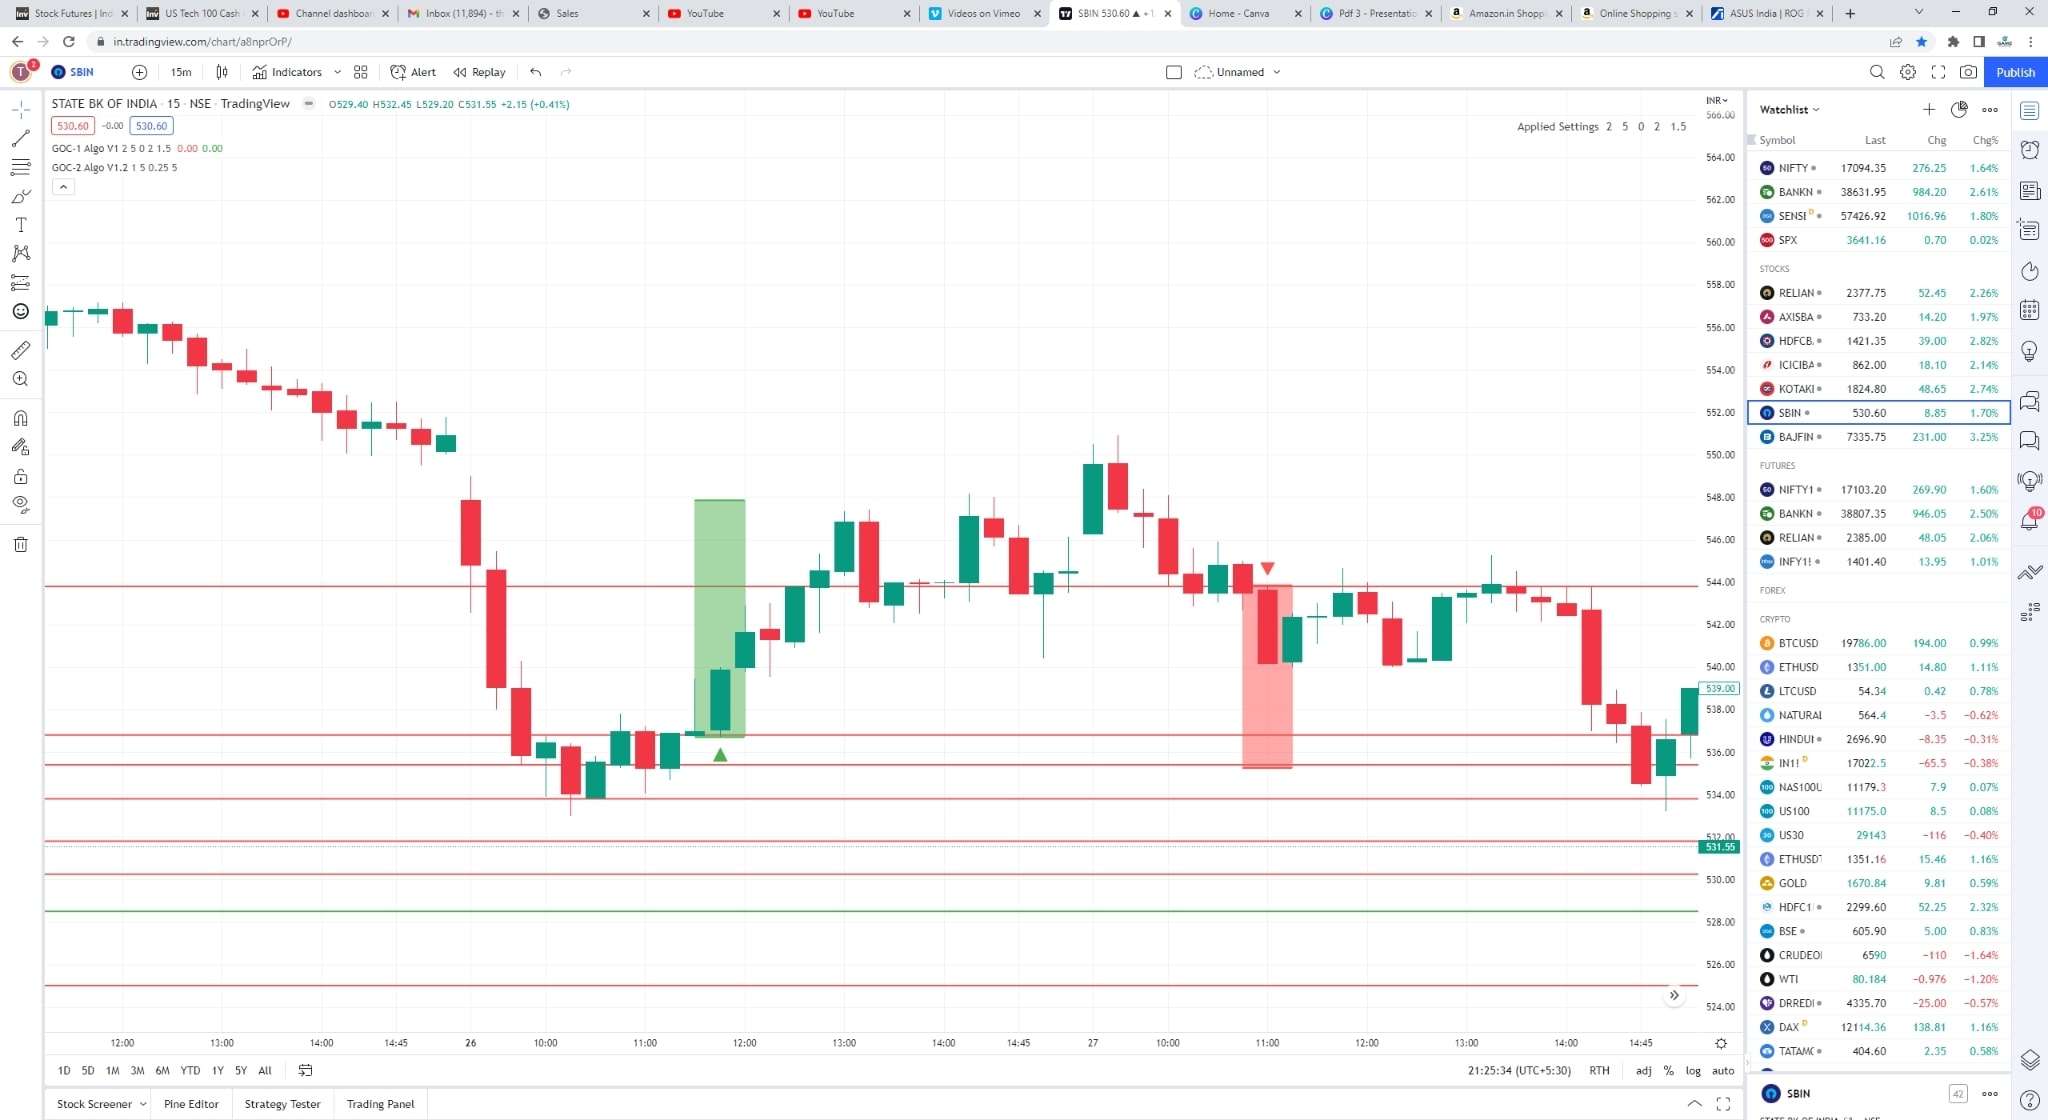Open the Unnamed layout dropdown
The width and height of the screenshot is (2048, 1120).
coord(1238,72)
